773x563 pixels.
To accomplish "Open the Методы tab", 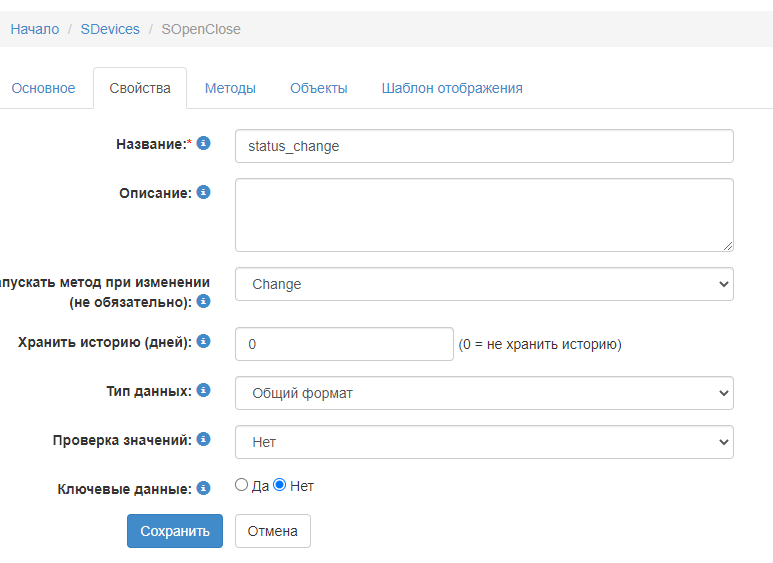I will click(230, 88).
